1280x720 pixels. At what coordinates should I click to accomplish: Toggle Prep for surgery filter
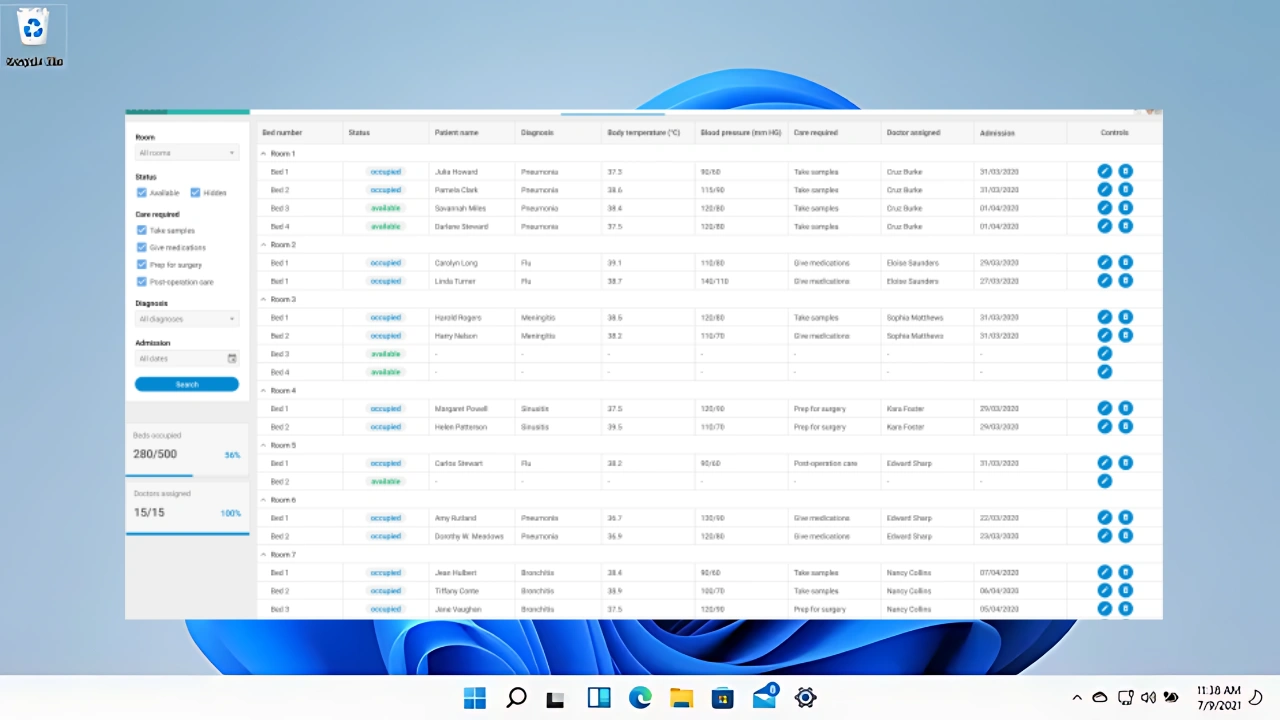tap(142, 265)
